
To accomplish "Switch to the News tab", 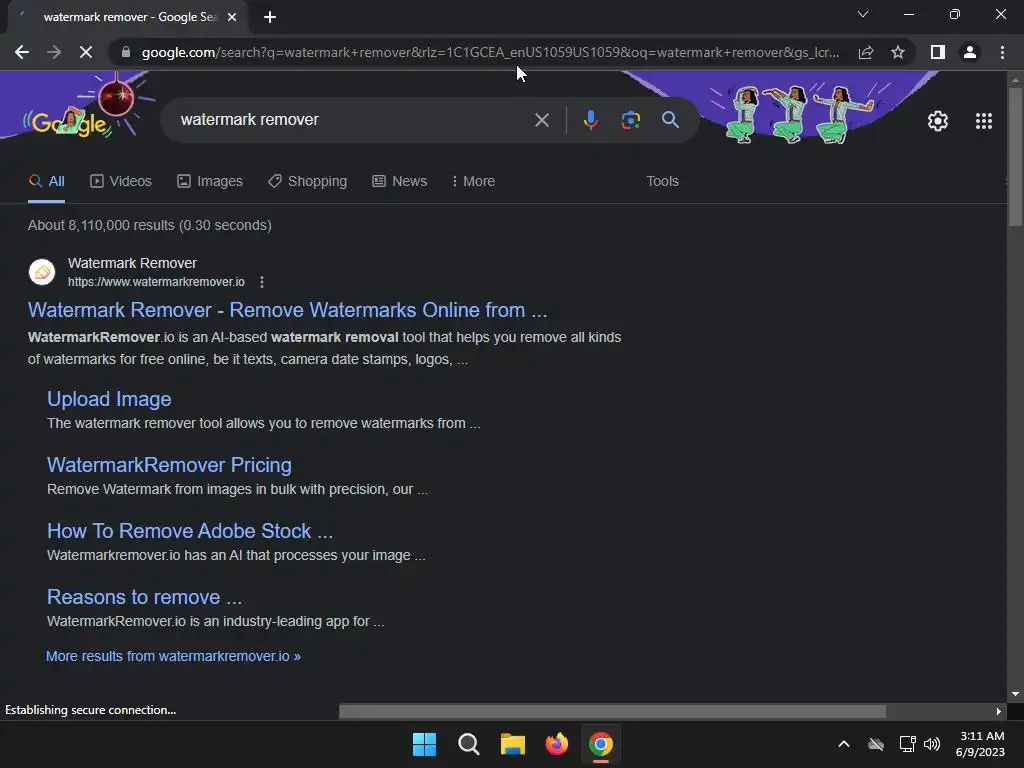I will pos(400,182).
